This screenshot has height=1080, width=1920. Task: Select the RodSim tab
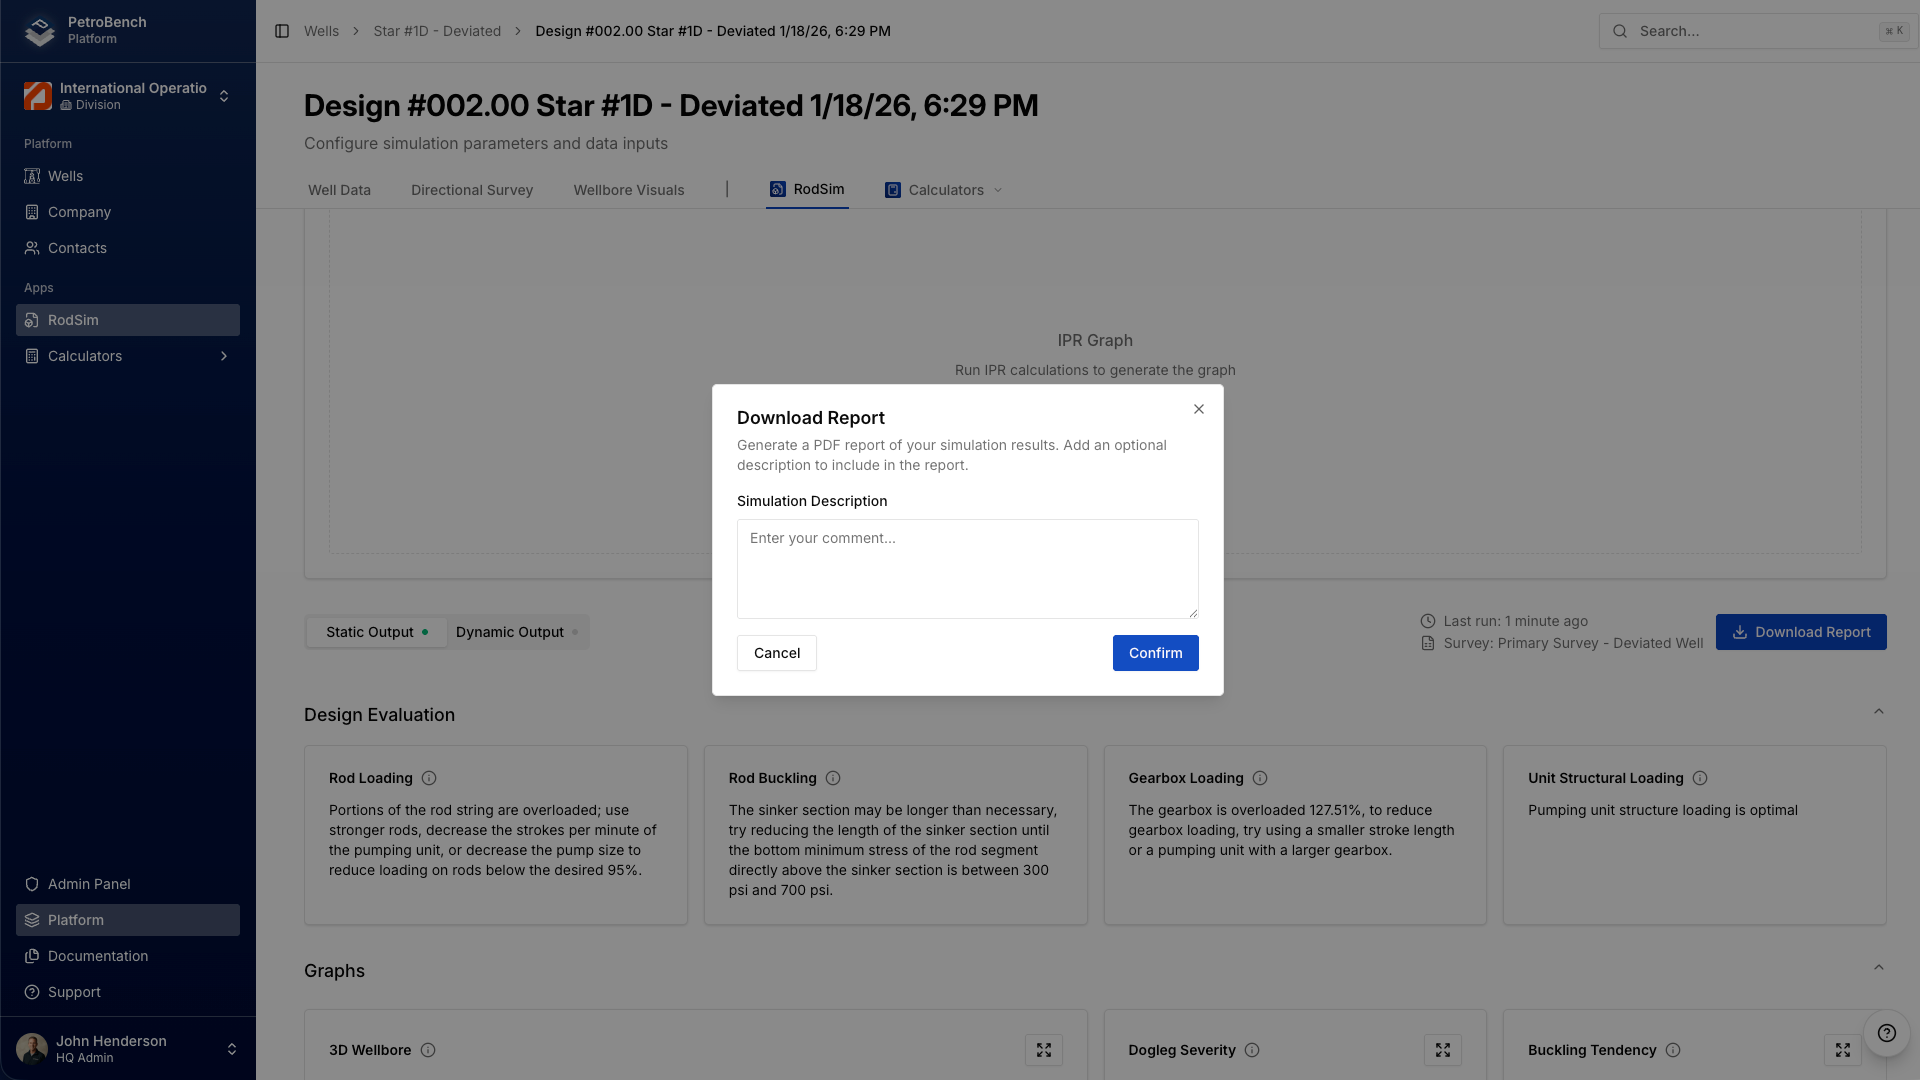pyautogui.click(x=807, y=189)
